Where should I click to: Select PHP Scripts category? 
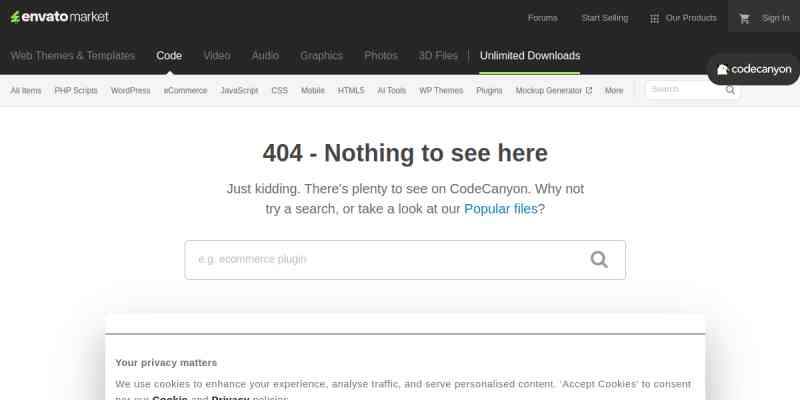(x=76, y=90)
